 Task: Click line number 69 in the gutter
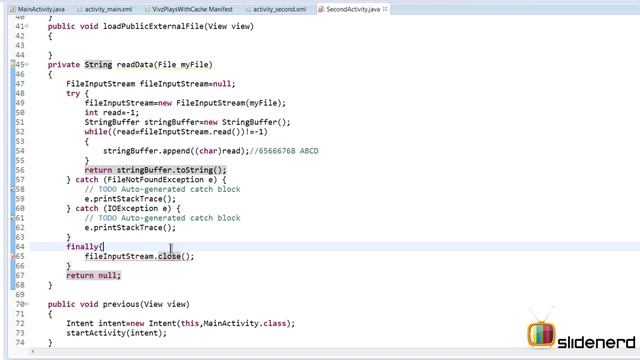[20, 295]
